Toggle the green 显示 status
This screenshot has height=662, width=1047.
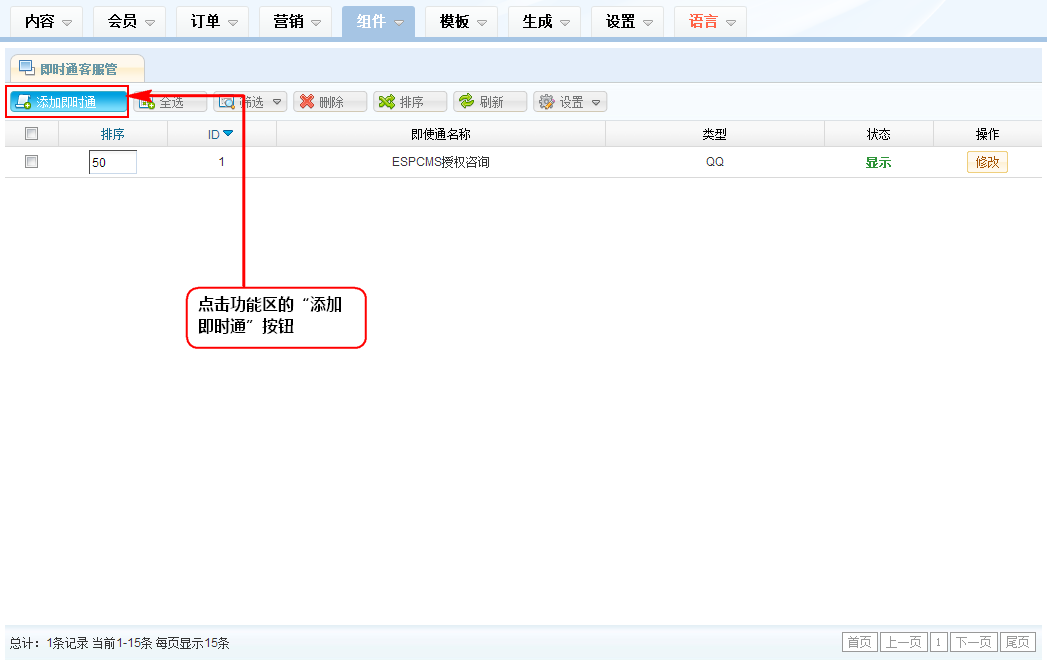[878, 163]
